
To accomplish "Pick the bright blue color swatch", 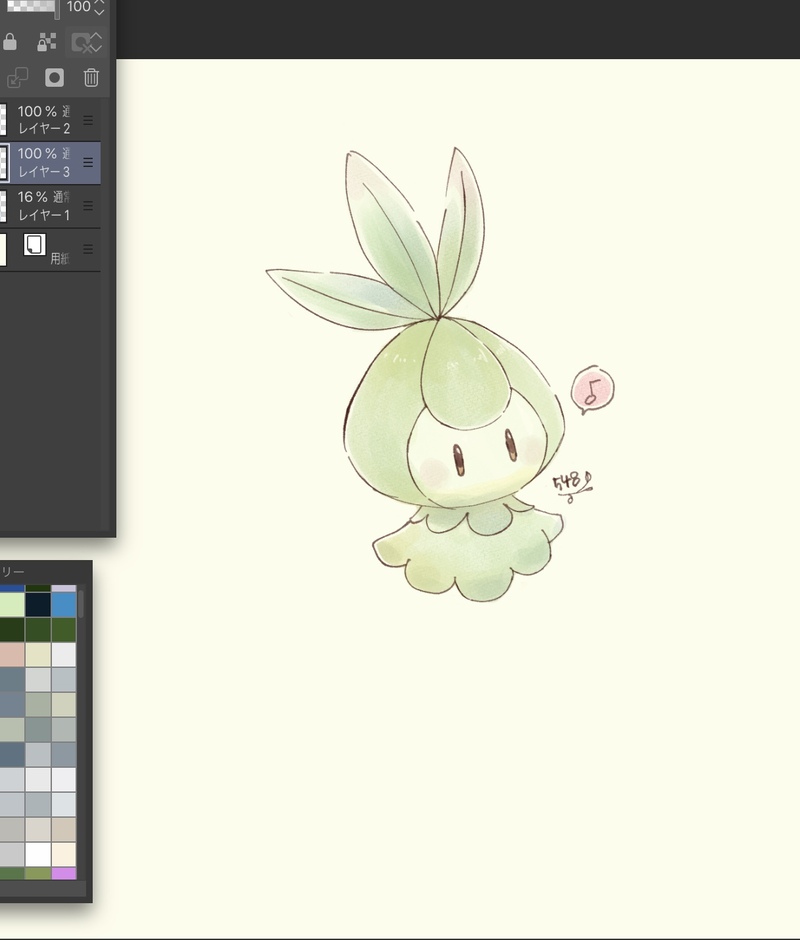I will click(x=64, y=604).
